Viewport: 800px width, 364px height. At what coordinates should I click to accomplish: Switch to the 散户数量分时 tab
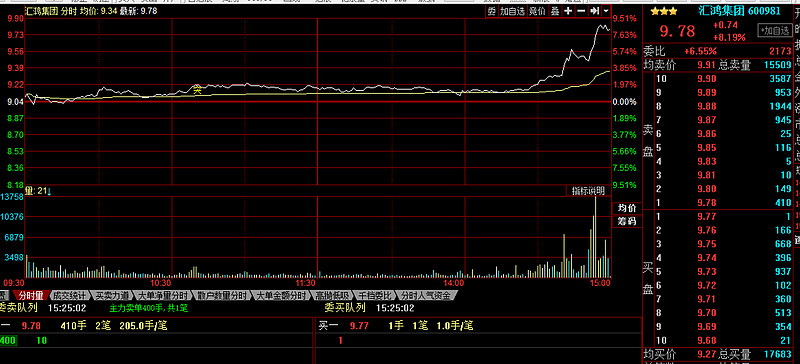pos(222,296)
